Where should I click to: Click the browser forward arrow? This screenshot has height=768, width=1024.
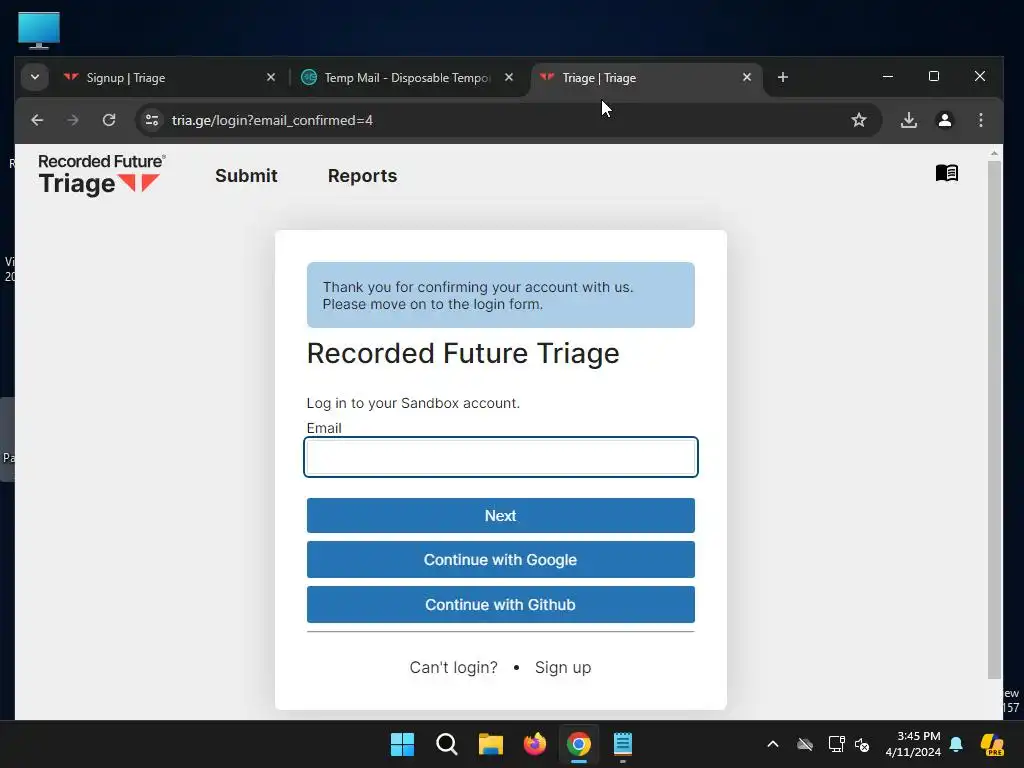73,120
